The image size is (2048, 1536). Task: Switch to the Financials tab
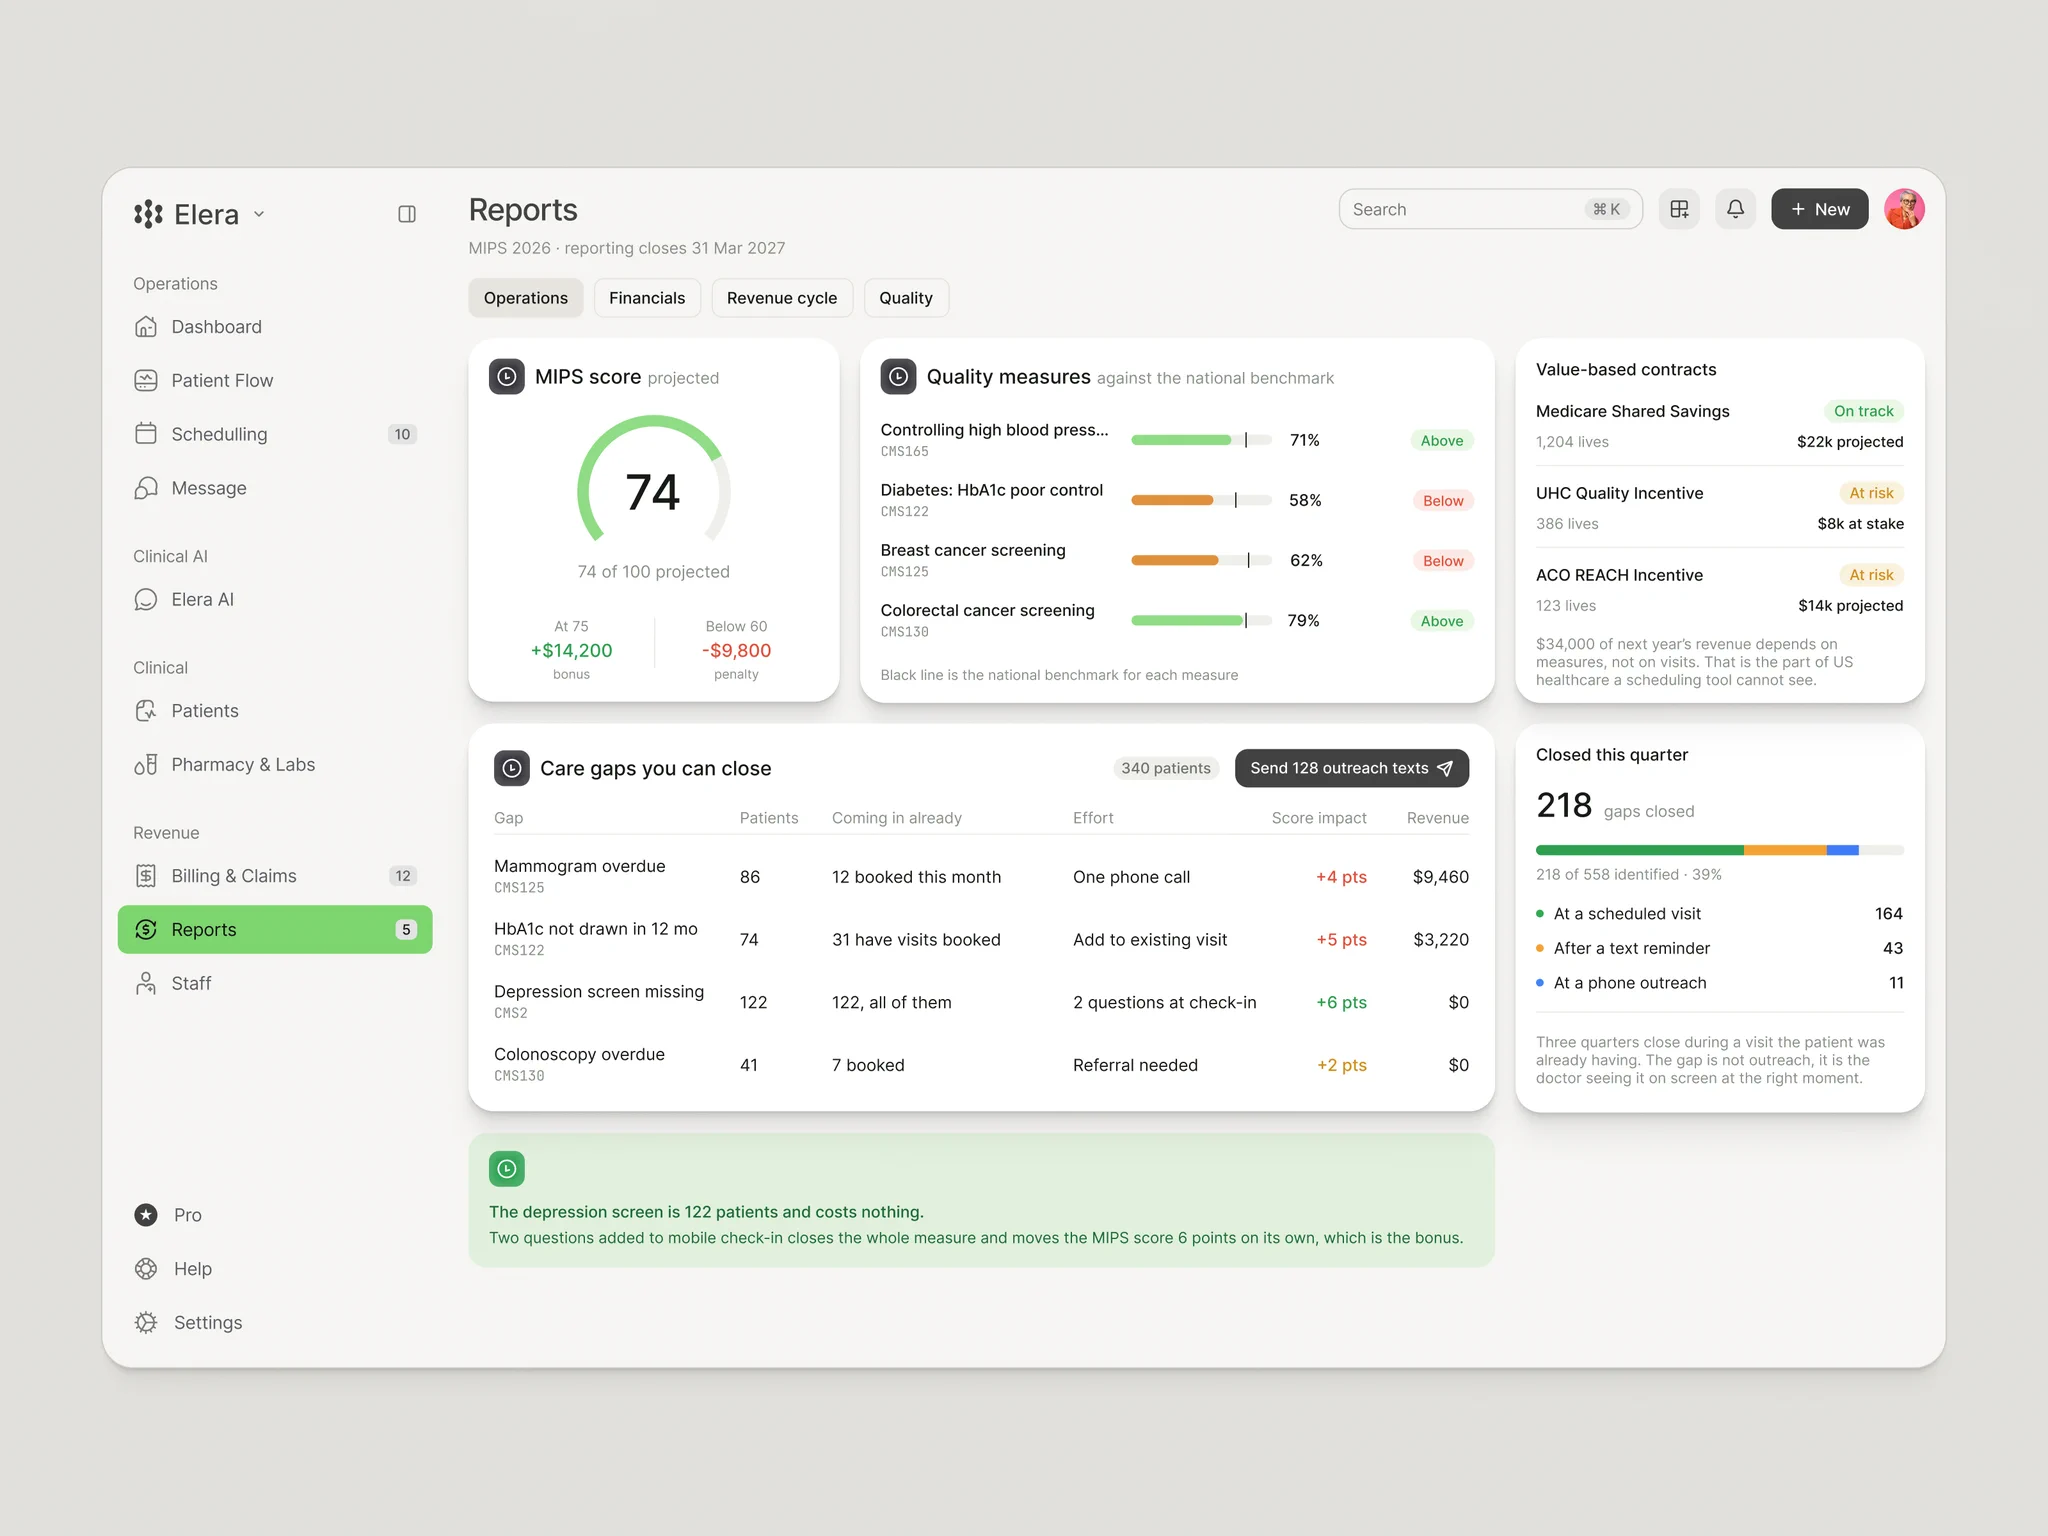pos(647,298)
